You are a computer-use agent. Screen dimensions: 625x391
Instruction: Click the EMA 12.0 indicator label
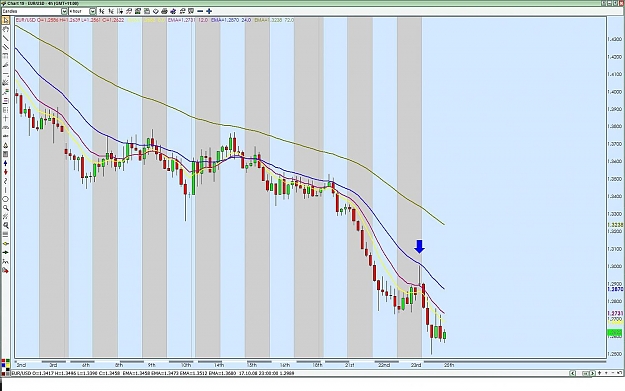(188, 20)
